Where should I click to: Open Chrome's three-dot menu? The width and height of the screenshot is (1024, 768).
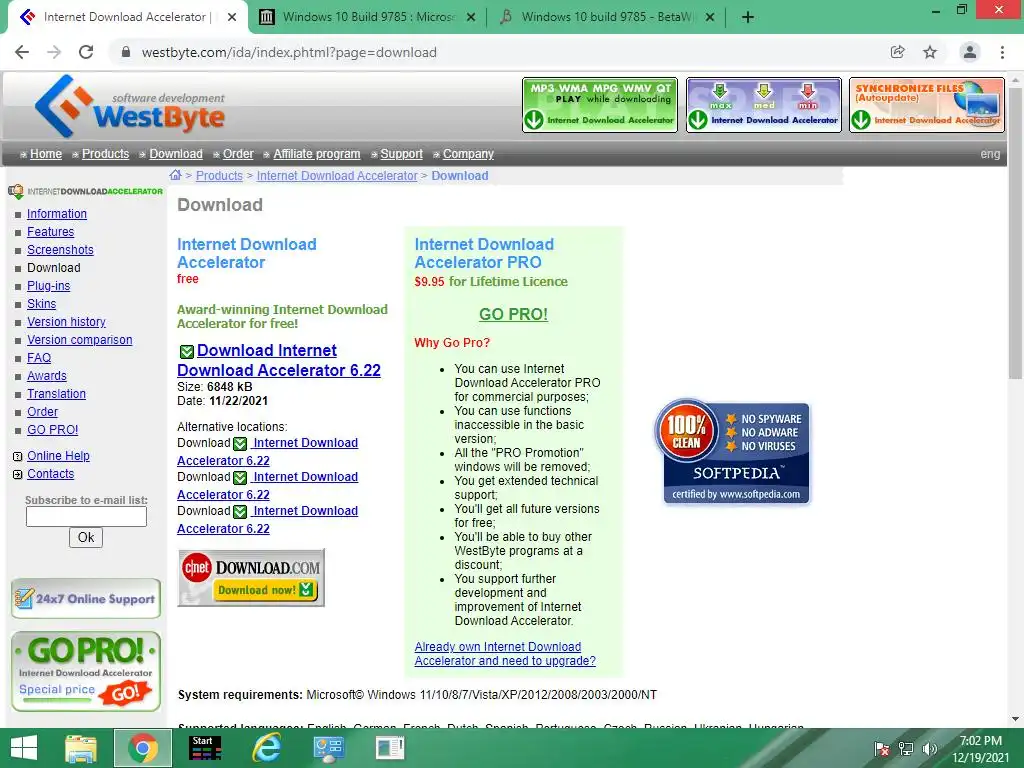(x=1002, y=52)
